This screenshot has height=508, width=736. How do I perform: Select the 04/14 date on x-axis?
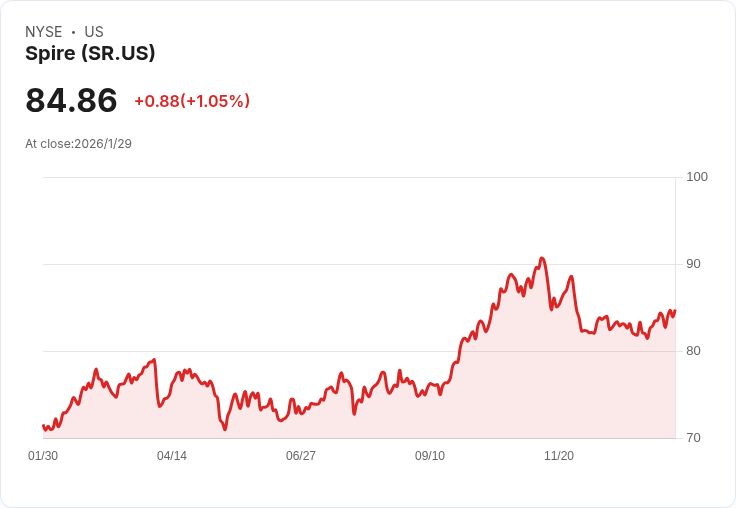click(172, 456)
